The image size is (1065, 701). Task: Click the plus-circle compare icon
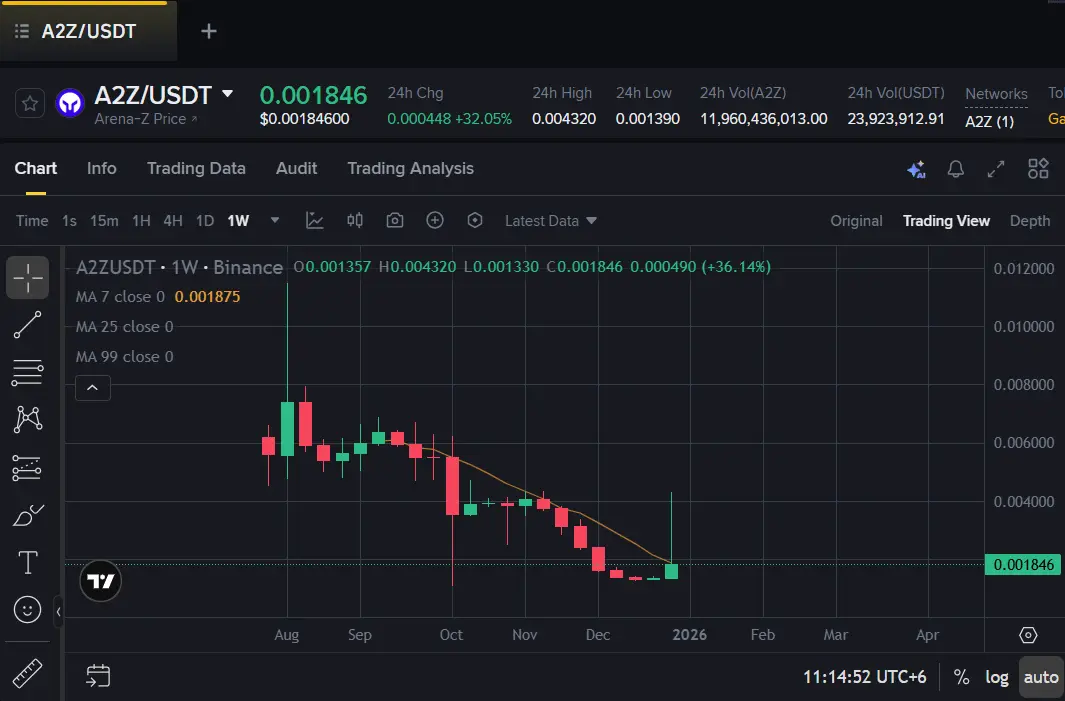[x=435, y=220]
